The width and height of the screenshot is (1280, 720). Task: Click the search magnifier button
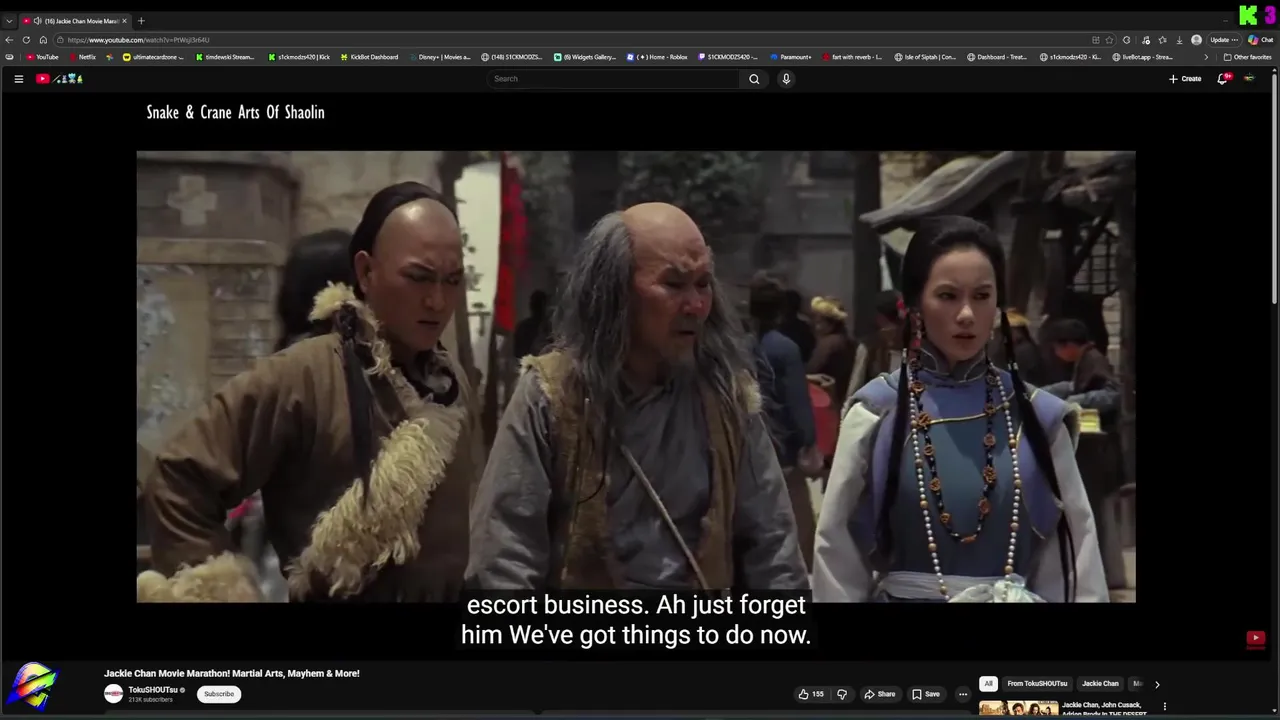coord(754,79)
